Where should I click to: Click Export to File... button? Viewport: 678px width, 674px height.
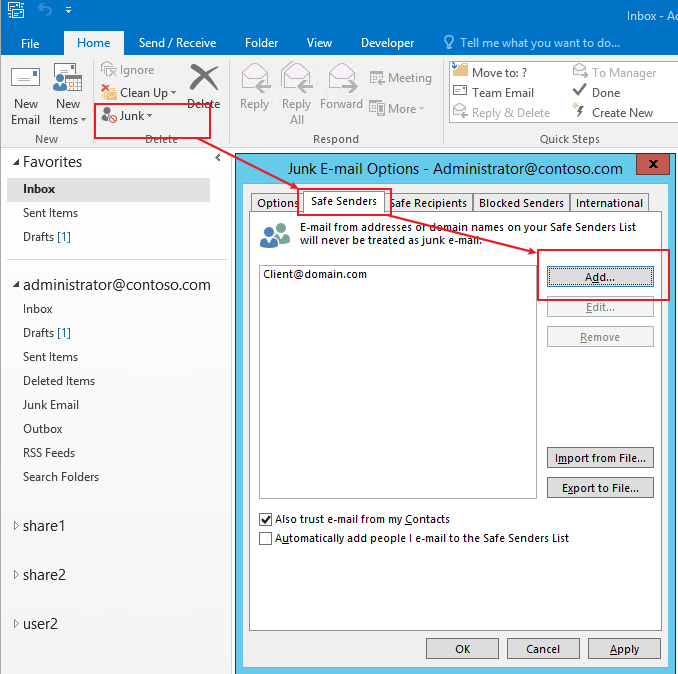(x=600, y=488)
